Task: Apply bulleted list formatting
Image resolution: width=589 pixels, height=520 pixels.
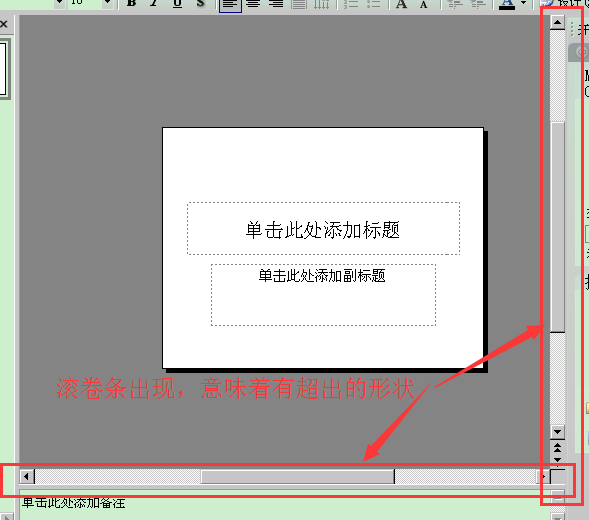Action: click(x=374, y=4)
